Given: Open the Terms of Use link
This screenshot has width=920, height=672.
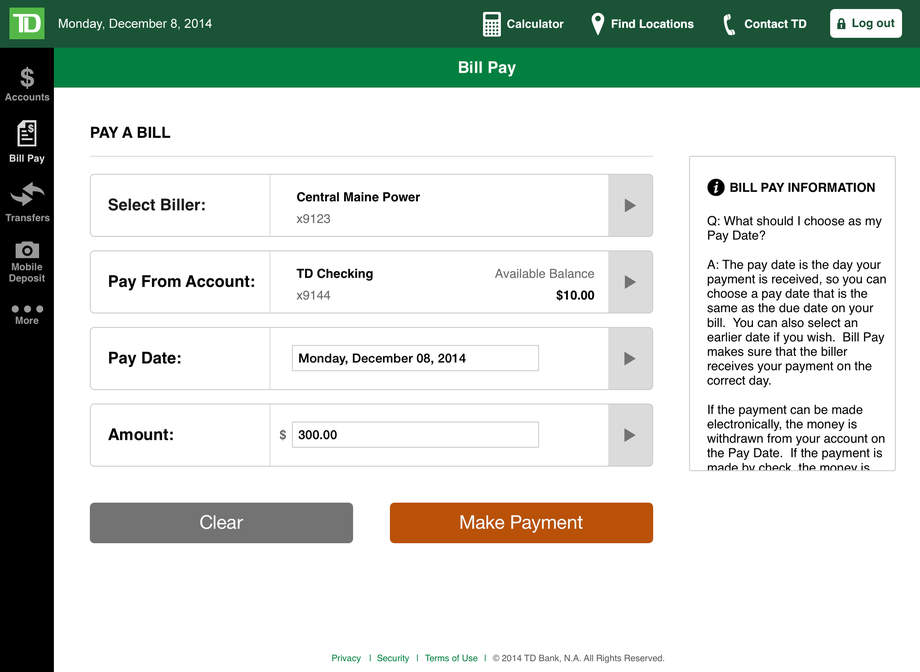Looking at the screenshot, I should (451, 658).
